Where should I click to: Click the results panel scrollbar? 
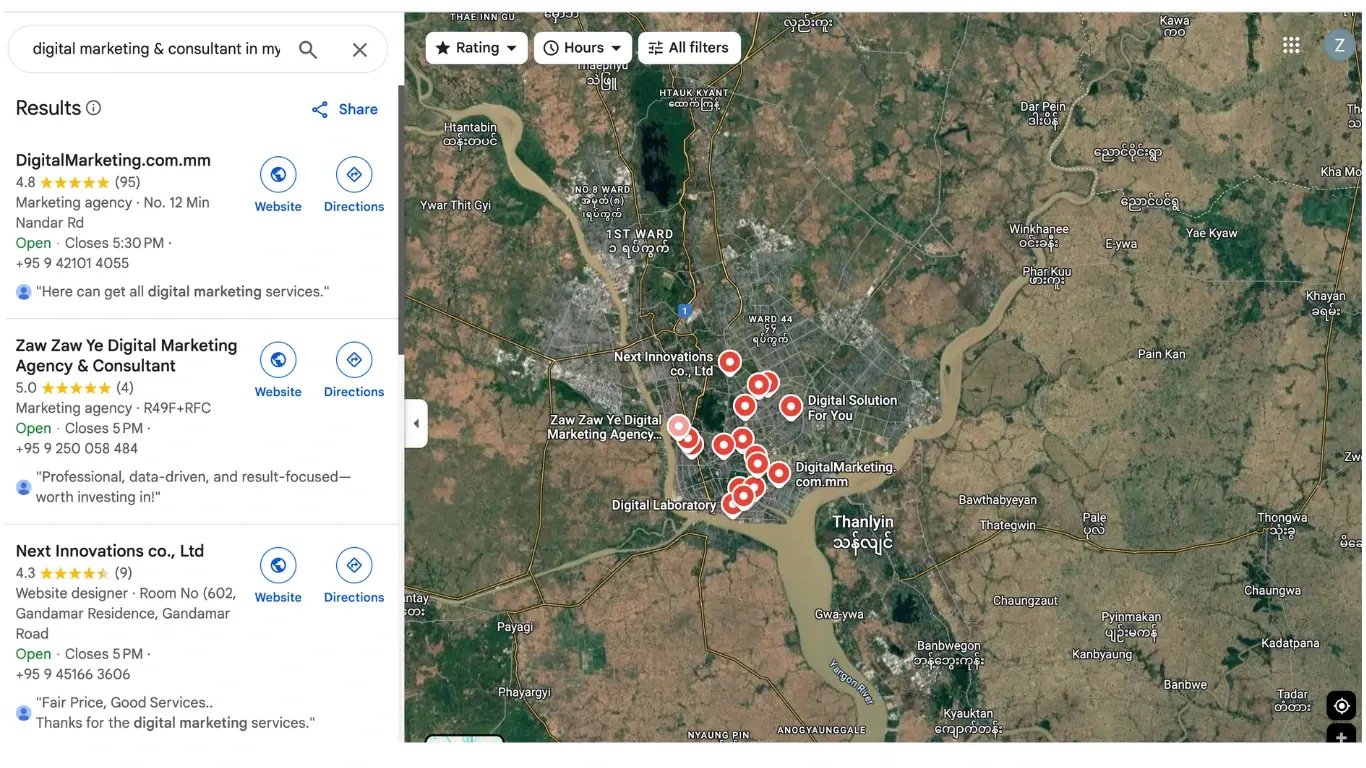click(x=401, y=220)
